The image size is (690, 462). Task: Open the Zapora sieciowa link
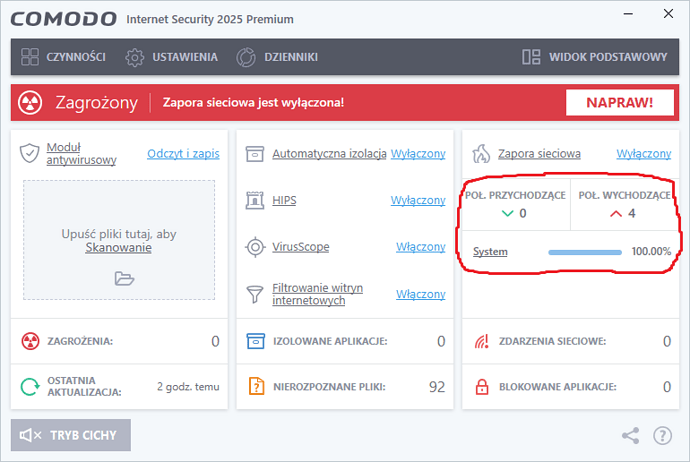tap(539, 154)
